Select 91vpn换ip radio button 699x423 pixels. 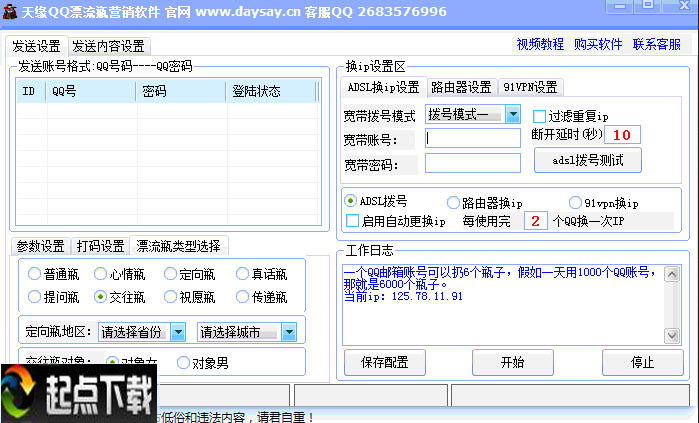[575, 203]
